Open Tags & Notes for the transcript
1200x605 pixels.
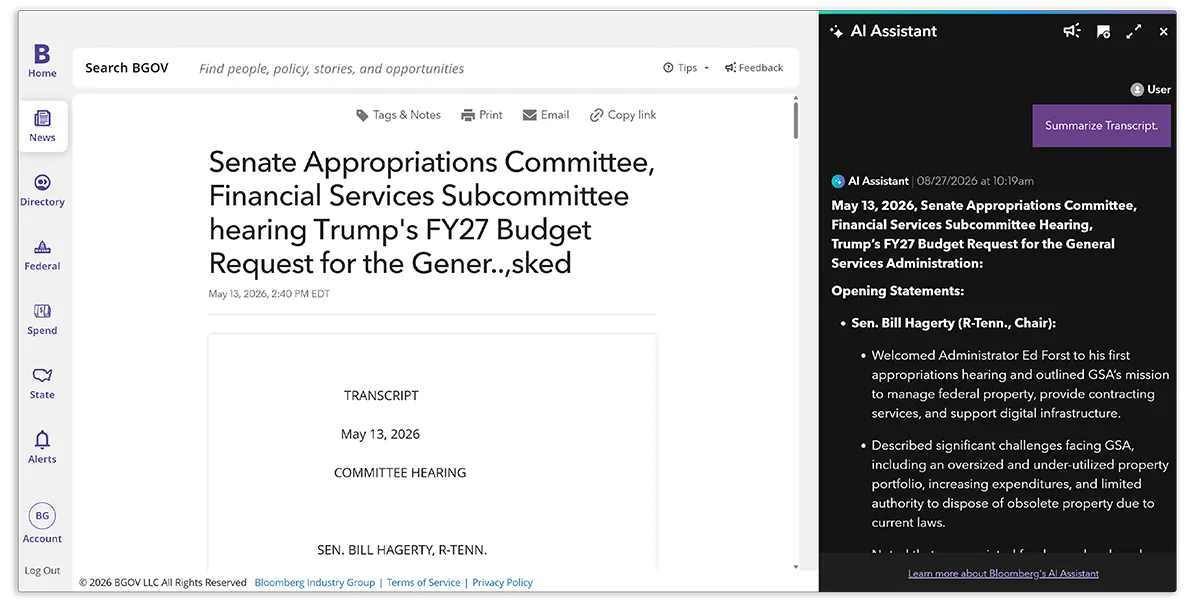pyautogui.click(x=398, y=115)
